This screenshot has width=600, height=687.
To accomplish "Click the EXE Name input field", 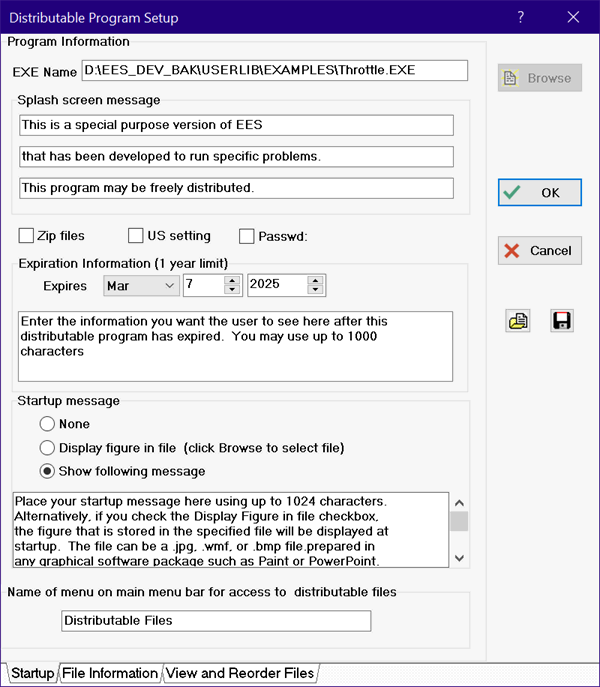I will point(275,71).
